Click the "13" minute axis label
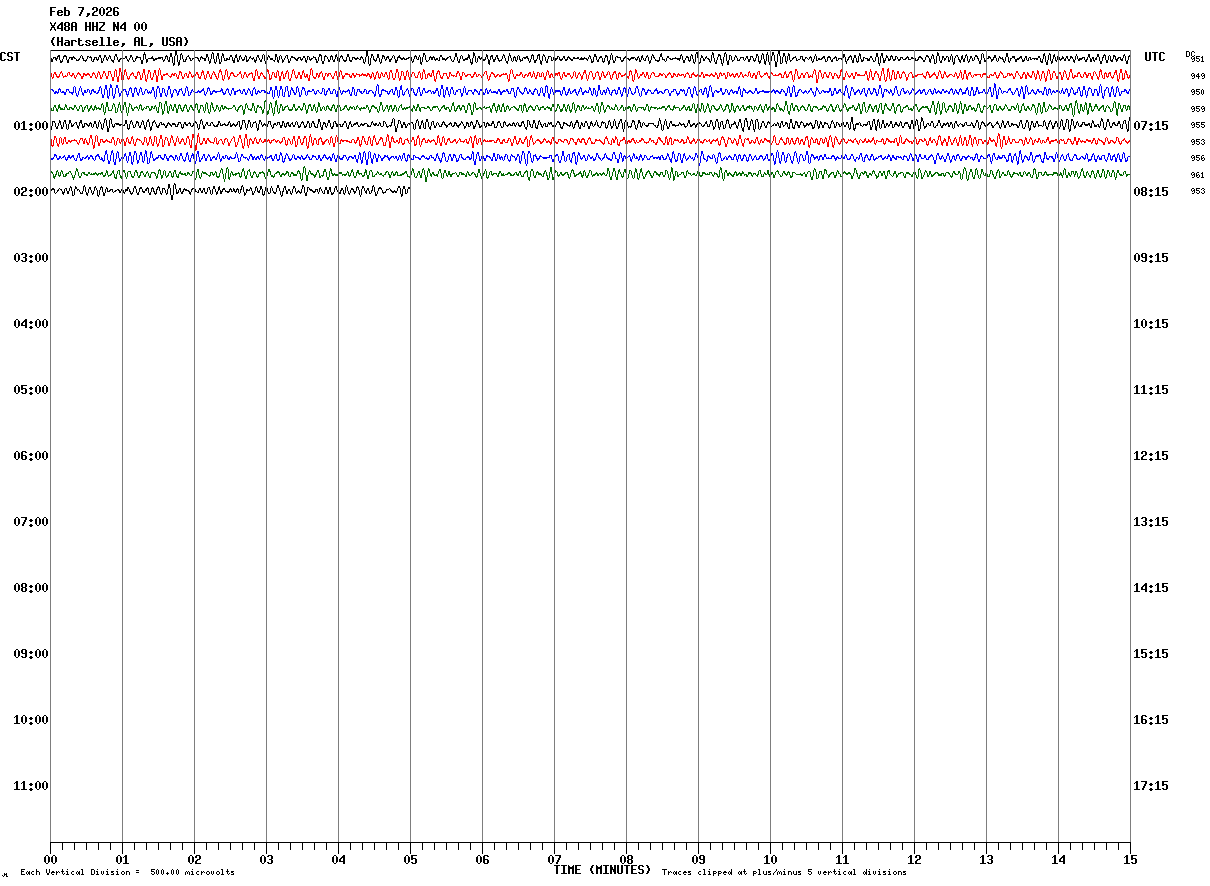 [986, 860]
